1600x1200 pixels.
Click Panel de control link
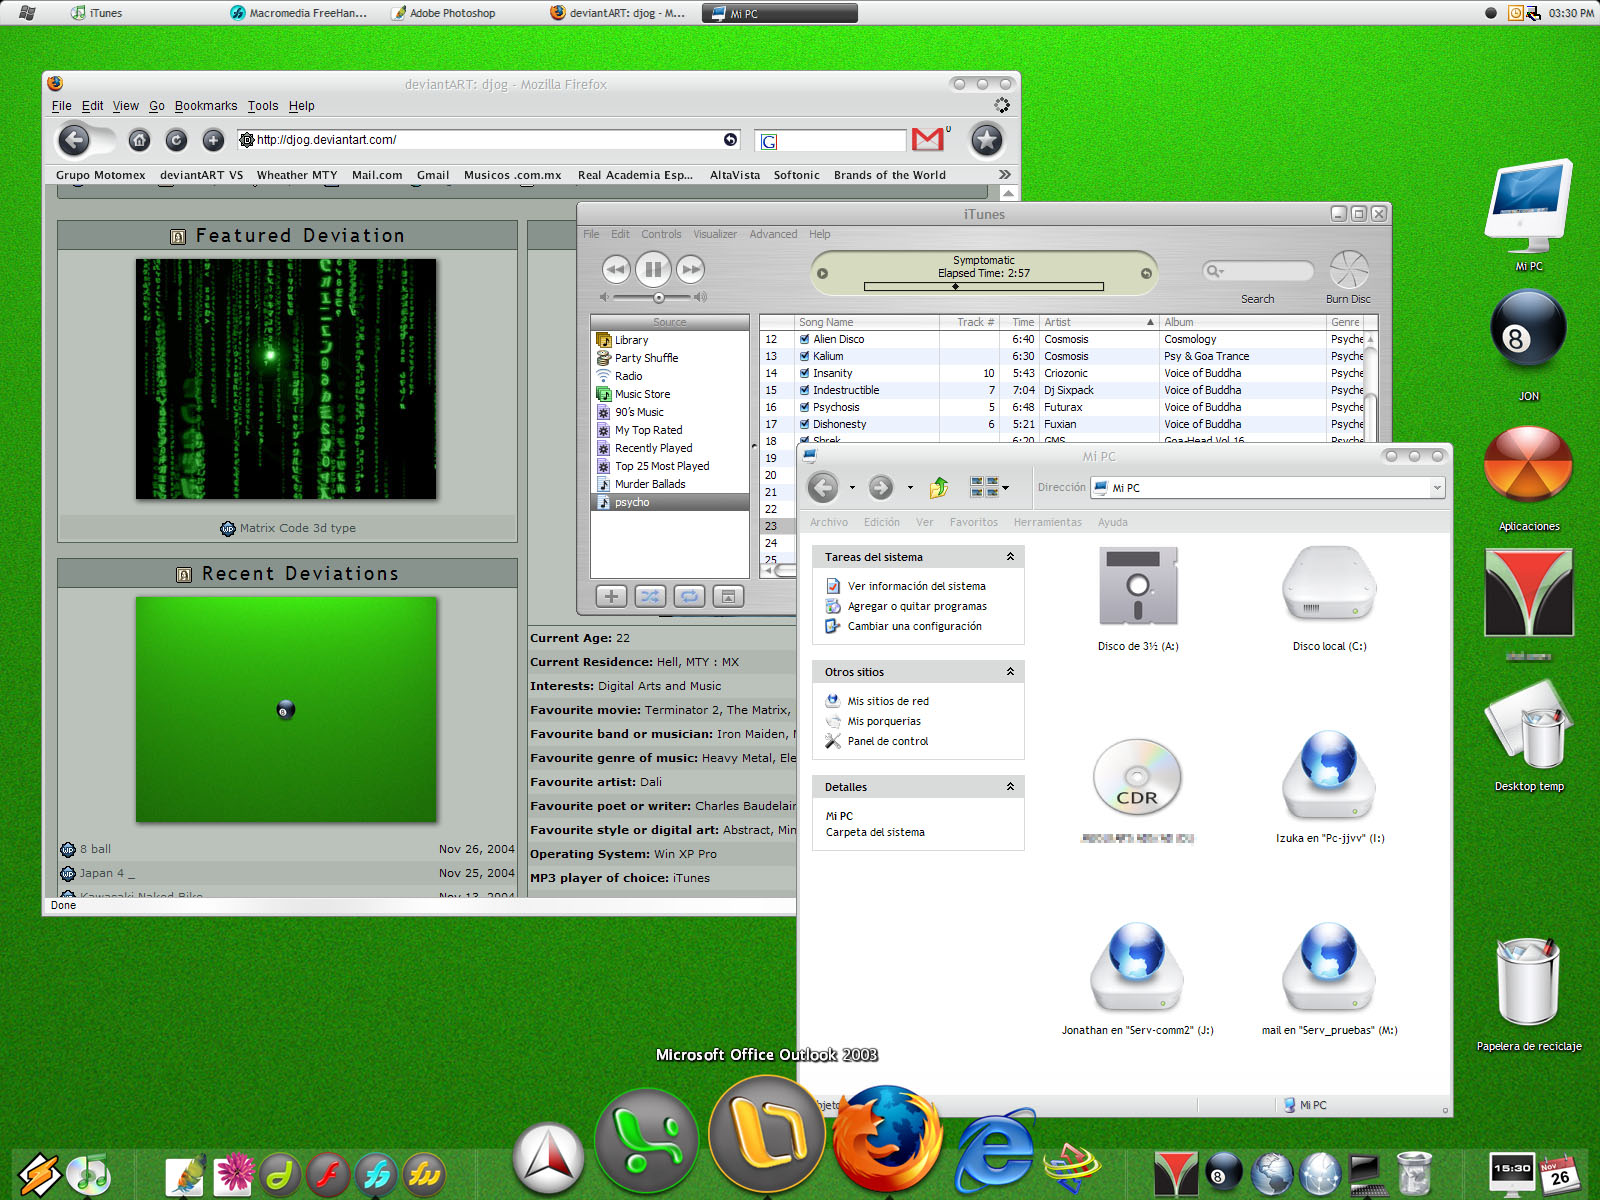coord(887,741)
